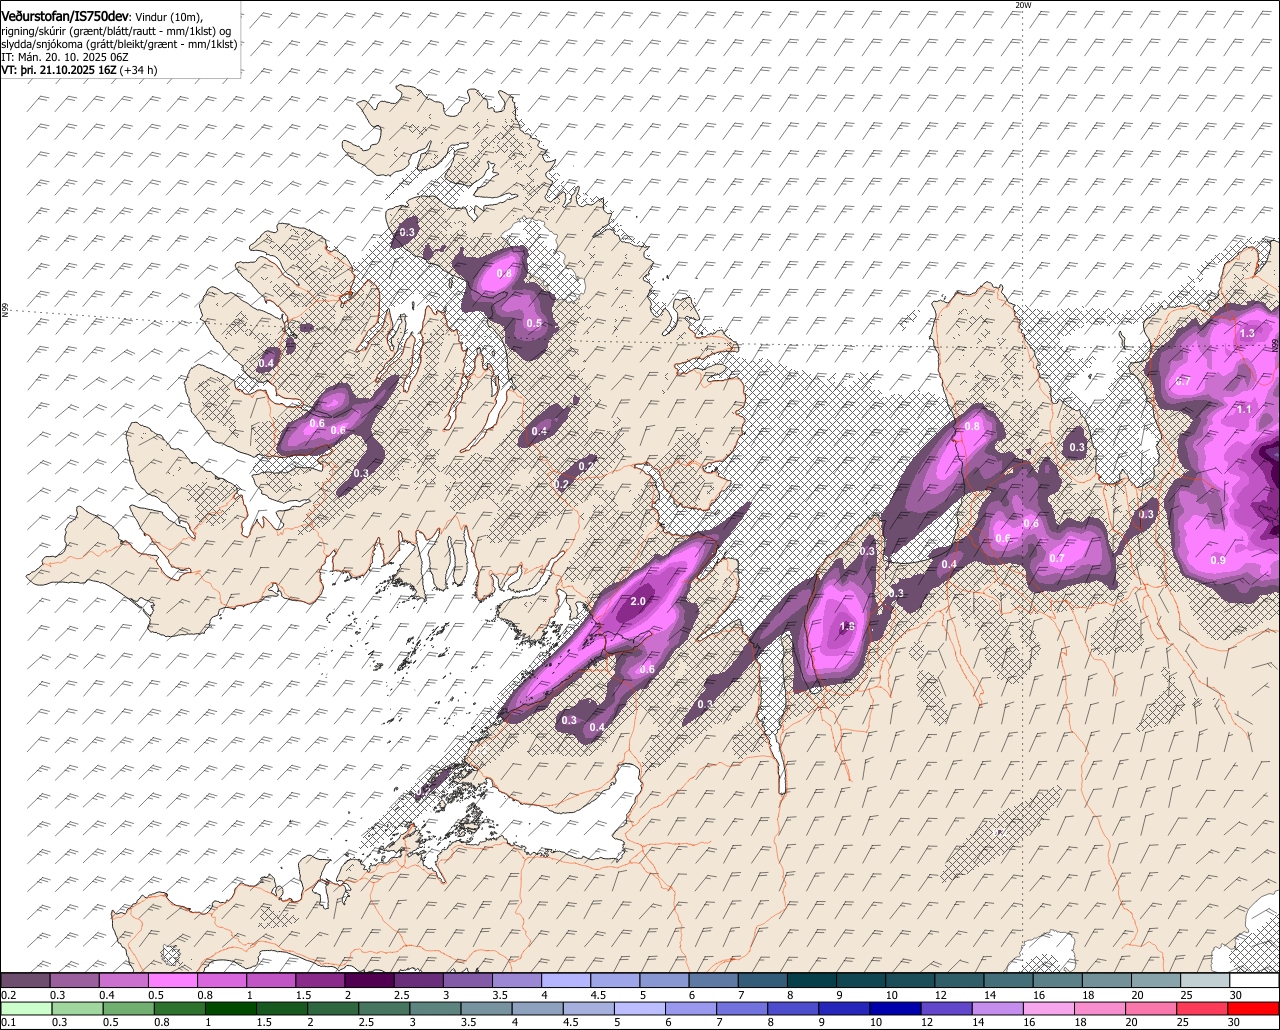This screenshot has width=1280, height=1030.
Task: Click the 4.5 label under the snow scale
Action: pyautogui.click(x=598, y=995)
